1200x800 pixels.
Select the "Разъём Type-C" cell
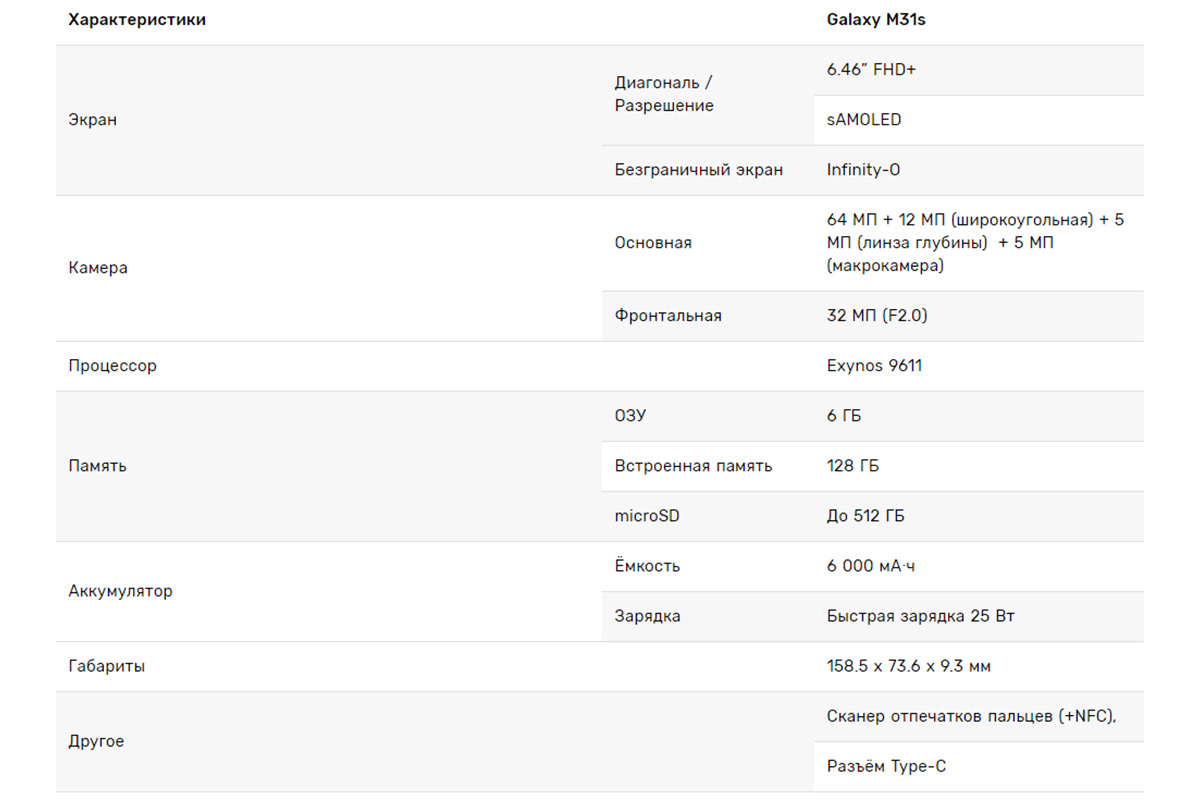coord(886,767)
